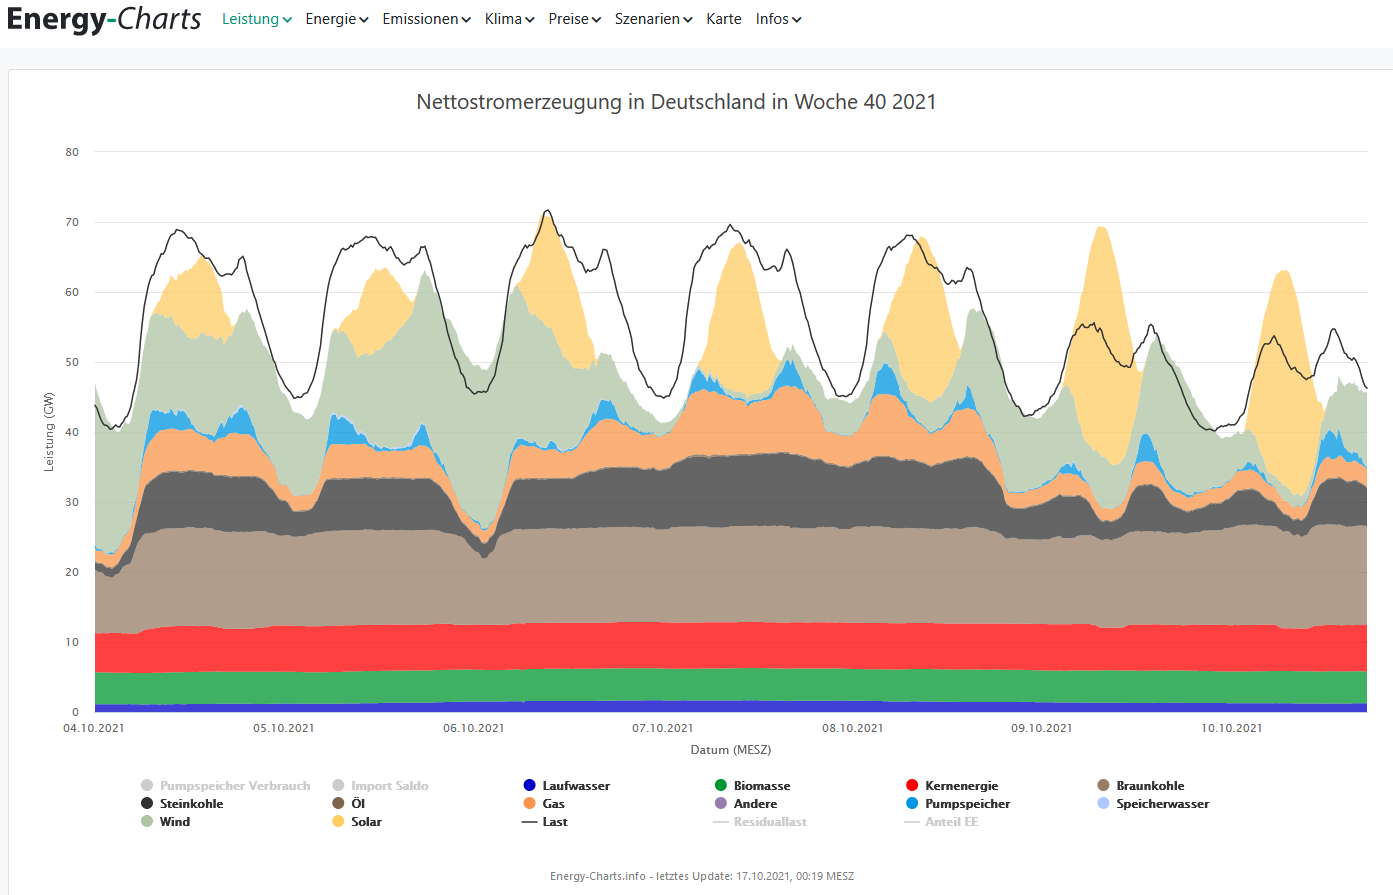Expand the chevron next to Klima
This screenshot has height=895, width=1393.
coord(530,20)
